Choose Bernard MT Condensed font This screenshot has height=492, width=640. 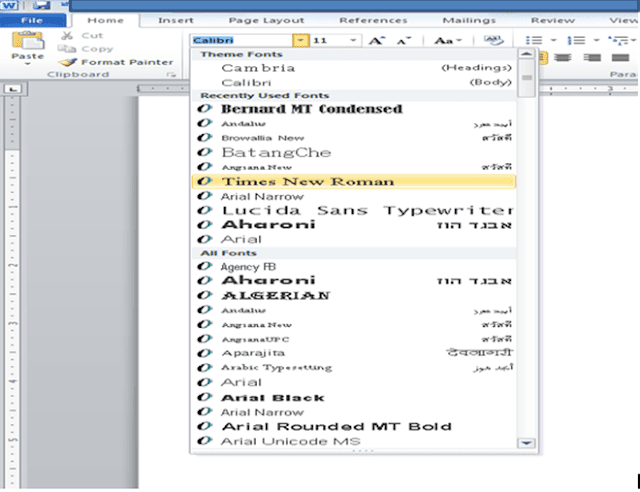pyautogui.click(x=353, y=109)
